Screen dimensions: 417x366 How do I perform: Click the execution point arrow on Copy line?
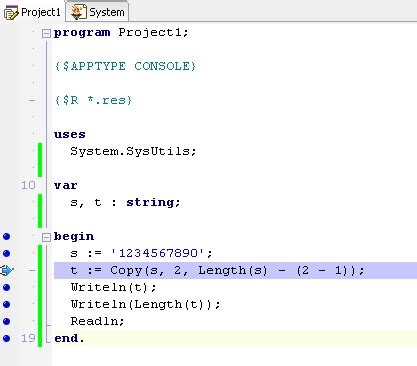pyautogui.click(x=6, y=270)
